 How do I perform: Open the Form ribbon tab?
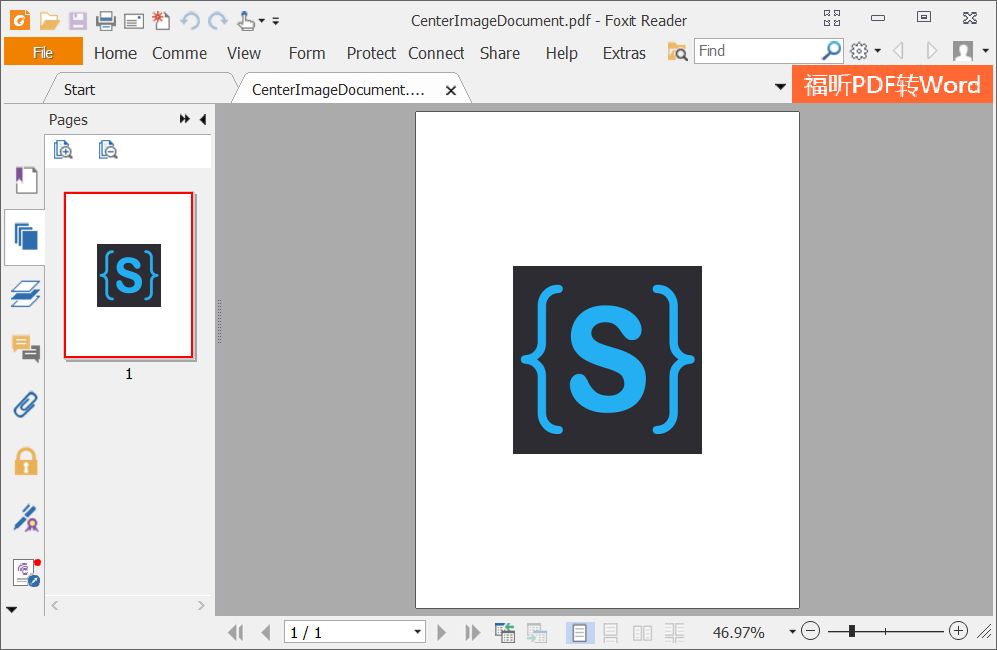pyautogui.click(x=306, y=53)
